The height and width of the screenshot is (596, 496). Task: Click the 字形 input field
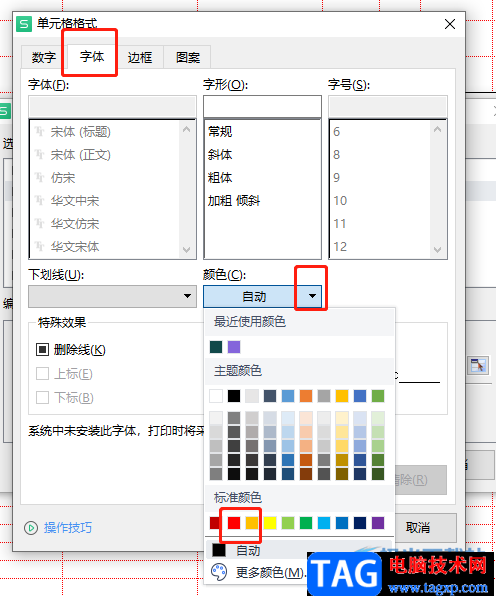click(x=262, y=106)
